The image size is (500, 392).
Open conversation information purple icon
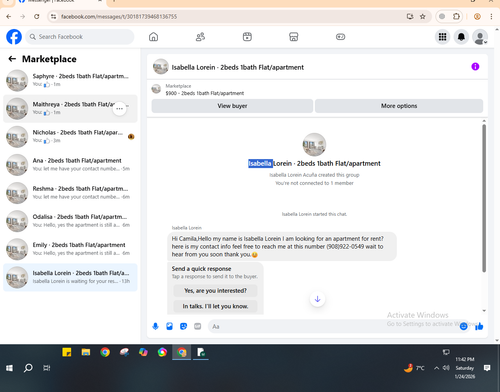pos(475,67)
